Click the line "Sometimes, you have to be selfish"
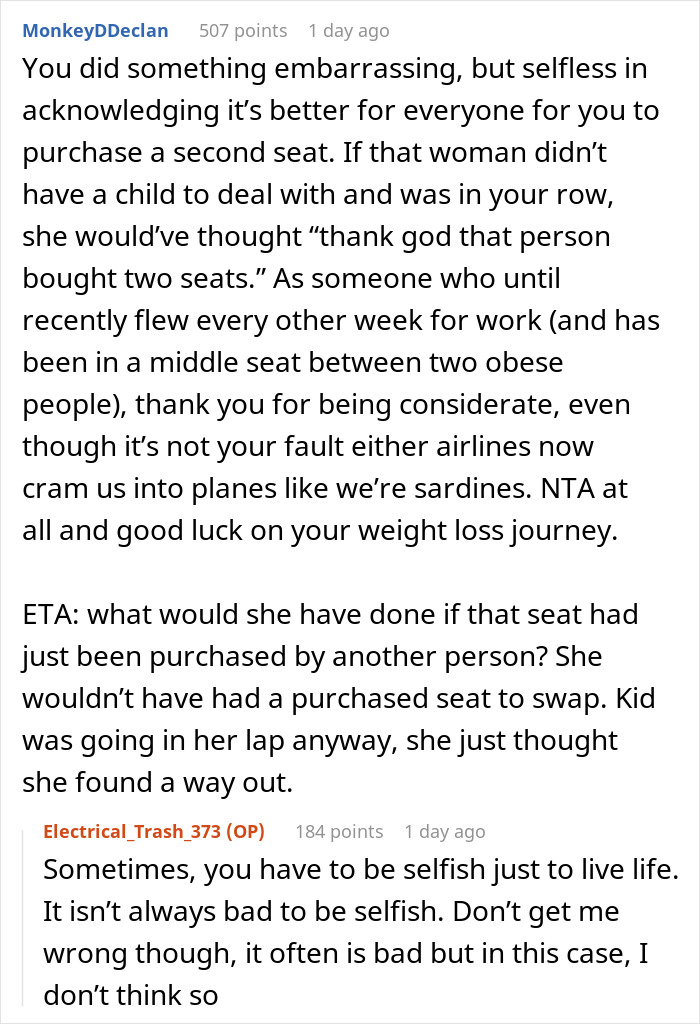The image size is (700, 1024). coord(358,870)
